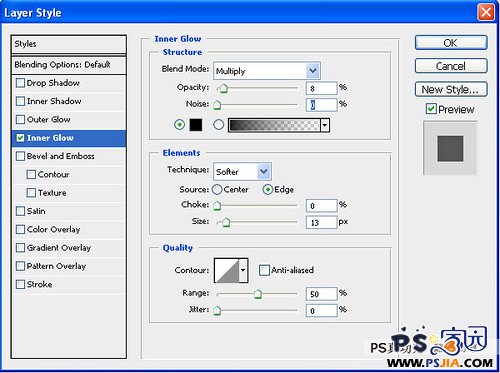The image size is (500, 373).
Task: Enable the Bevel and Emboss checkbox
Action: (x=20, y=156)
